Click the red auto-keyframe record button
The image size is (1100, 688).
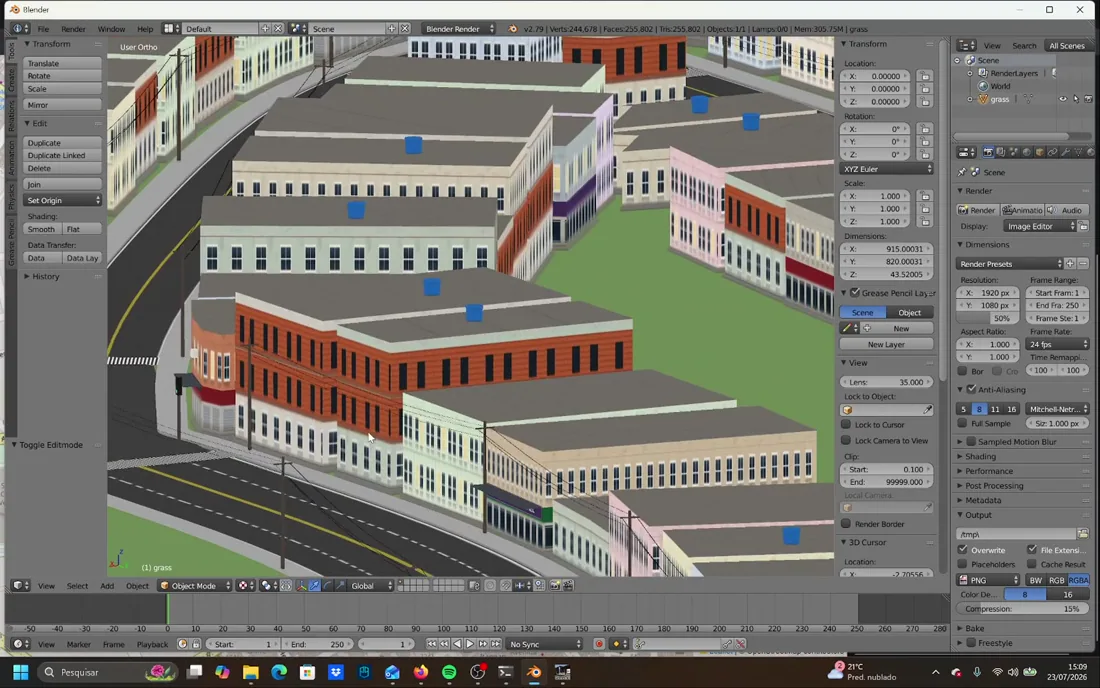coord(598,644)
